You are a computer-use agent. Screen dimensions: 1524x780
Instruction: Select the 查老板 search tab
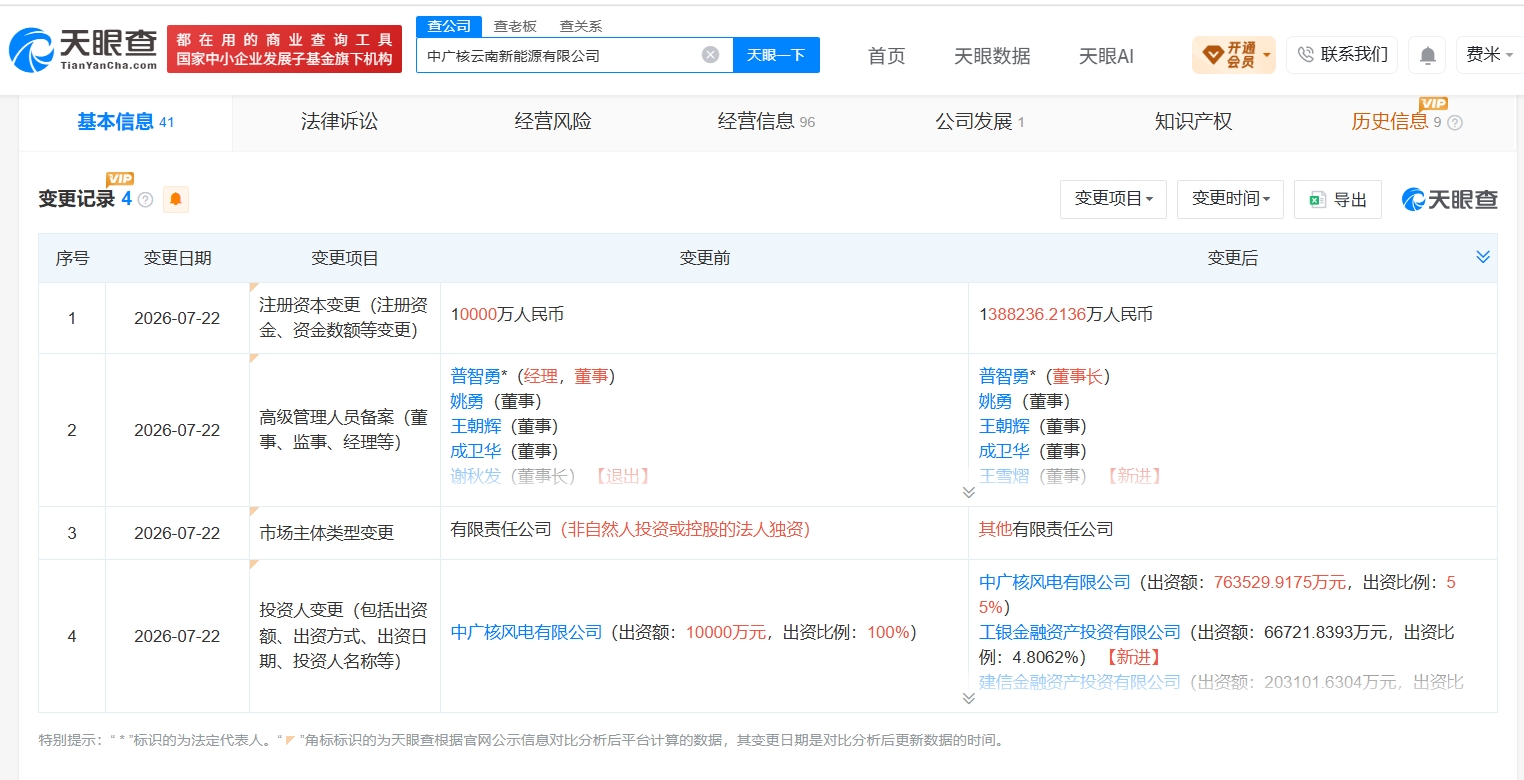515,27
